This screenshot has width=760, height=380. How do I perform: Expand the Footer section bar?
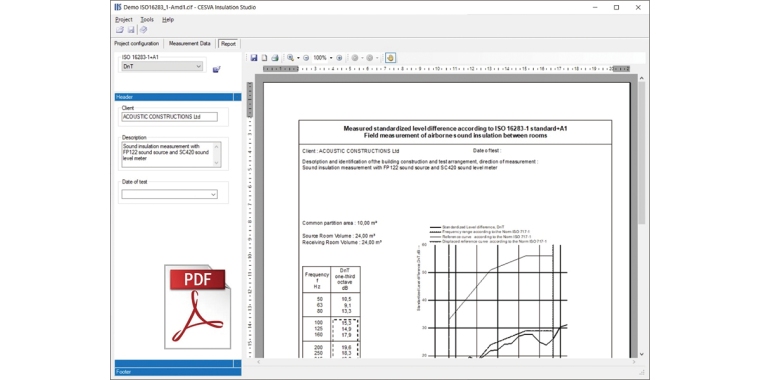(x=178, y=372)
